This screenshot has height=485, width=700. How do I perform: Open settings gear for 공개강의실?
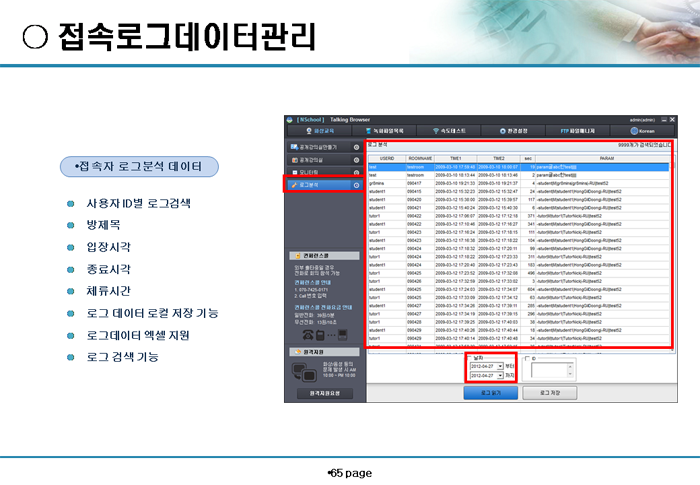click(x=356, y=160)
